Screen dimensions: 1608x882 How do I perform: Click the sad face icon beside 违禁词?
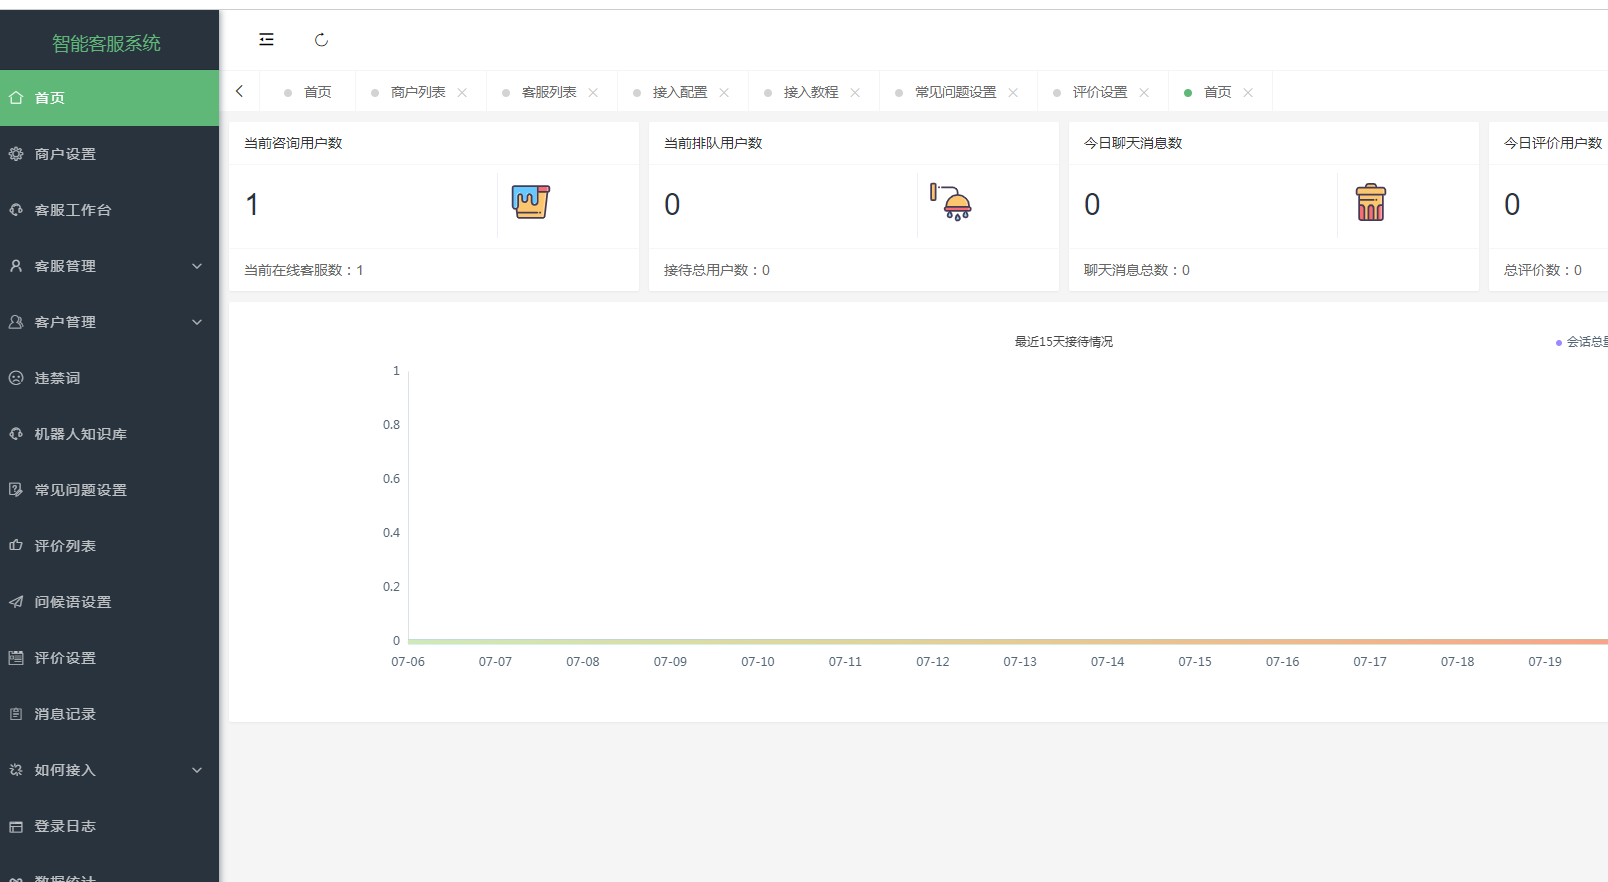(16, 378)
